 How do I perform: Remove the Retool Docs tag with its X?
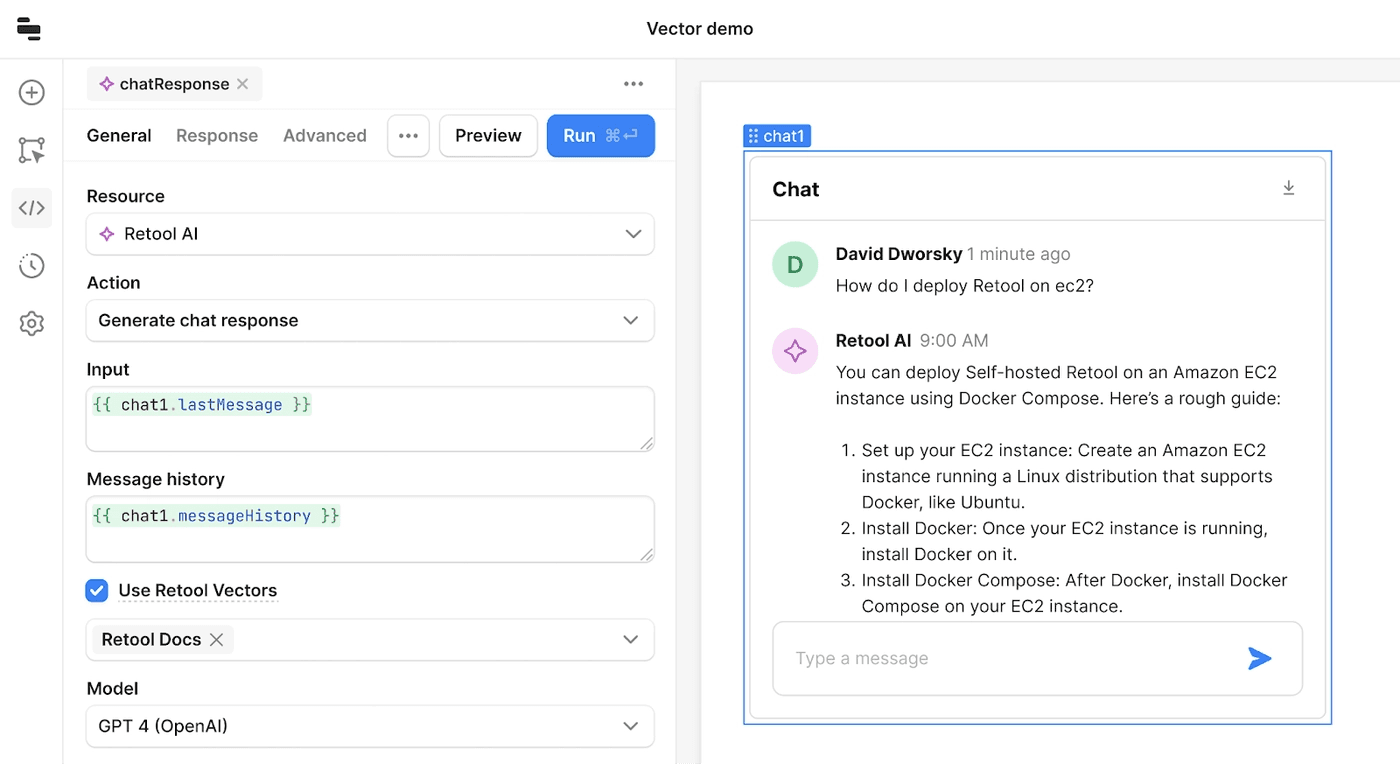[x=217, y=639]
